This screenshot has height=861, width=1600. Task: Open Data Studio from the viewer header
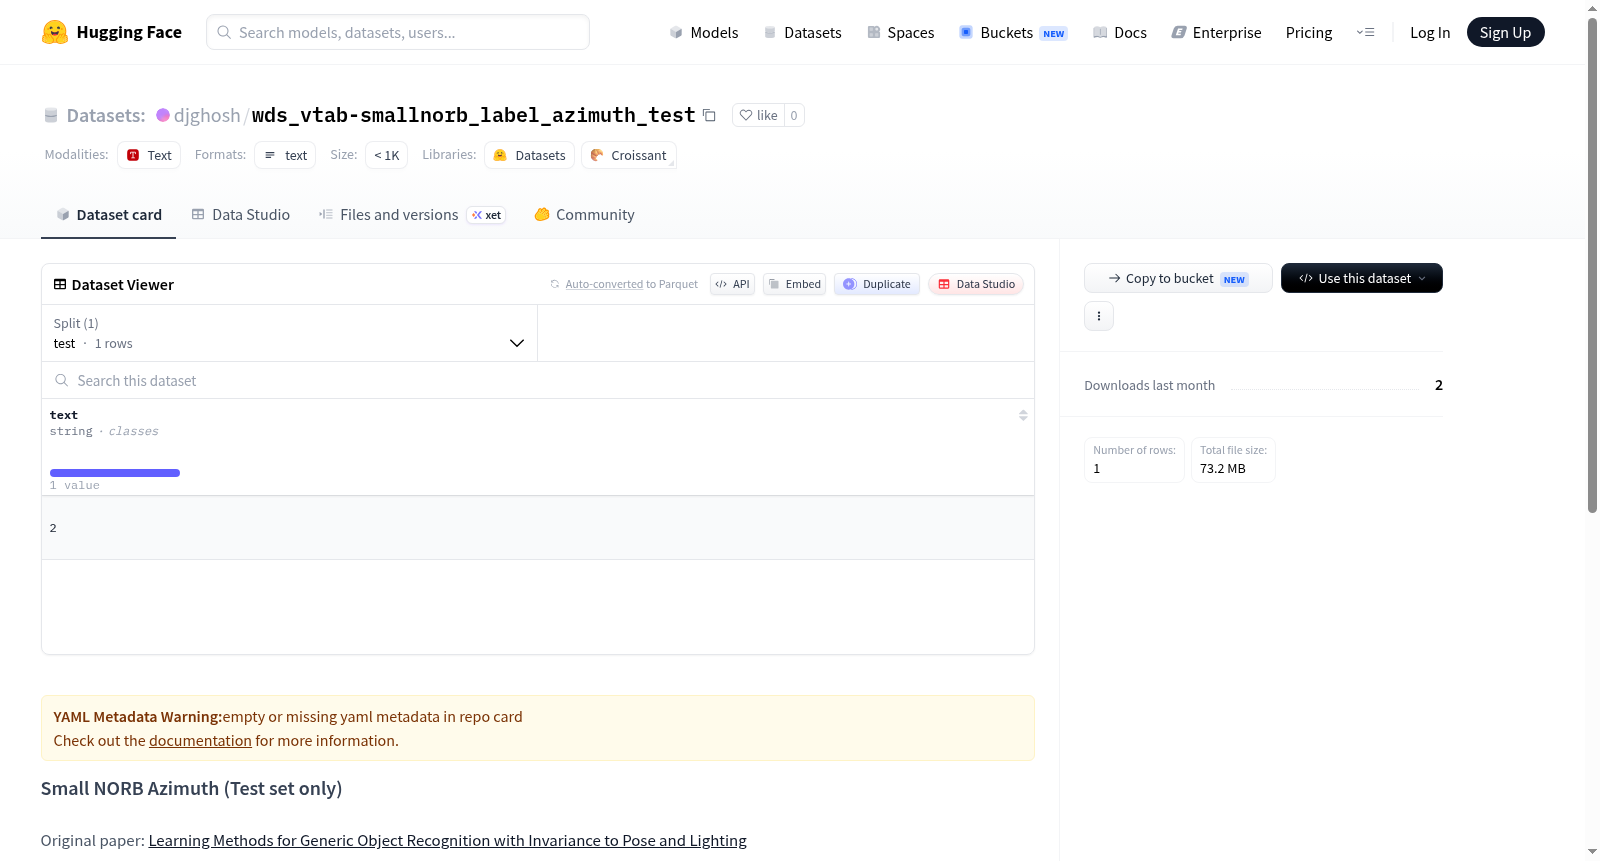coord(976,284)
